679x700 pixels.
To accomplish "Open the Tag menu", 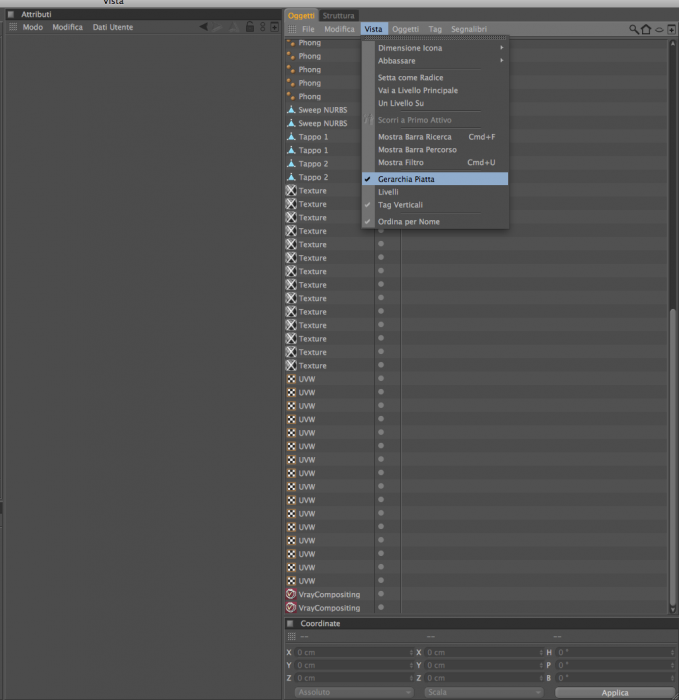I will [x=435, y=29].
